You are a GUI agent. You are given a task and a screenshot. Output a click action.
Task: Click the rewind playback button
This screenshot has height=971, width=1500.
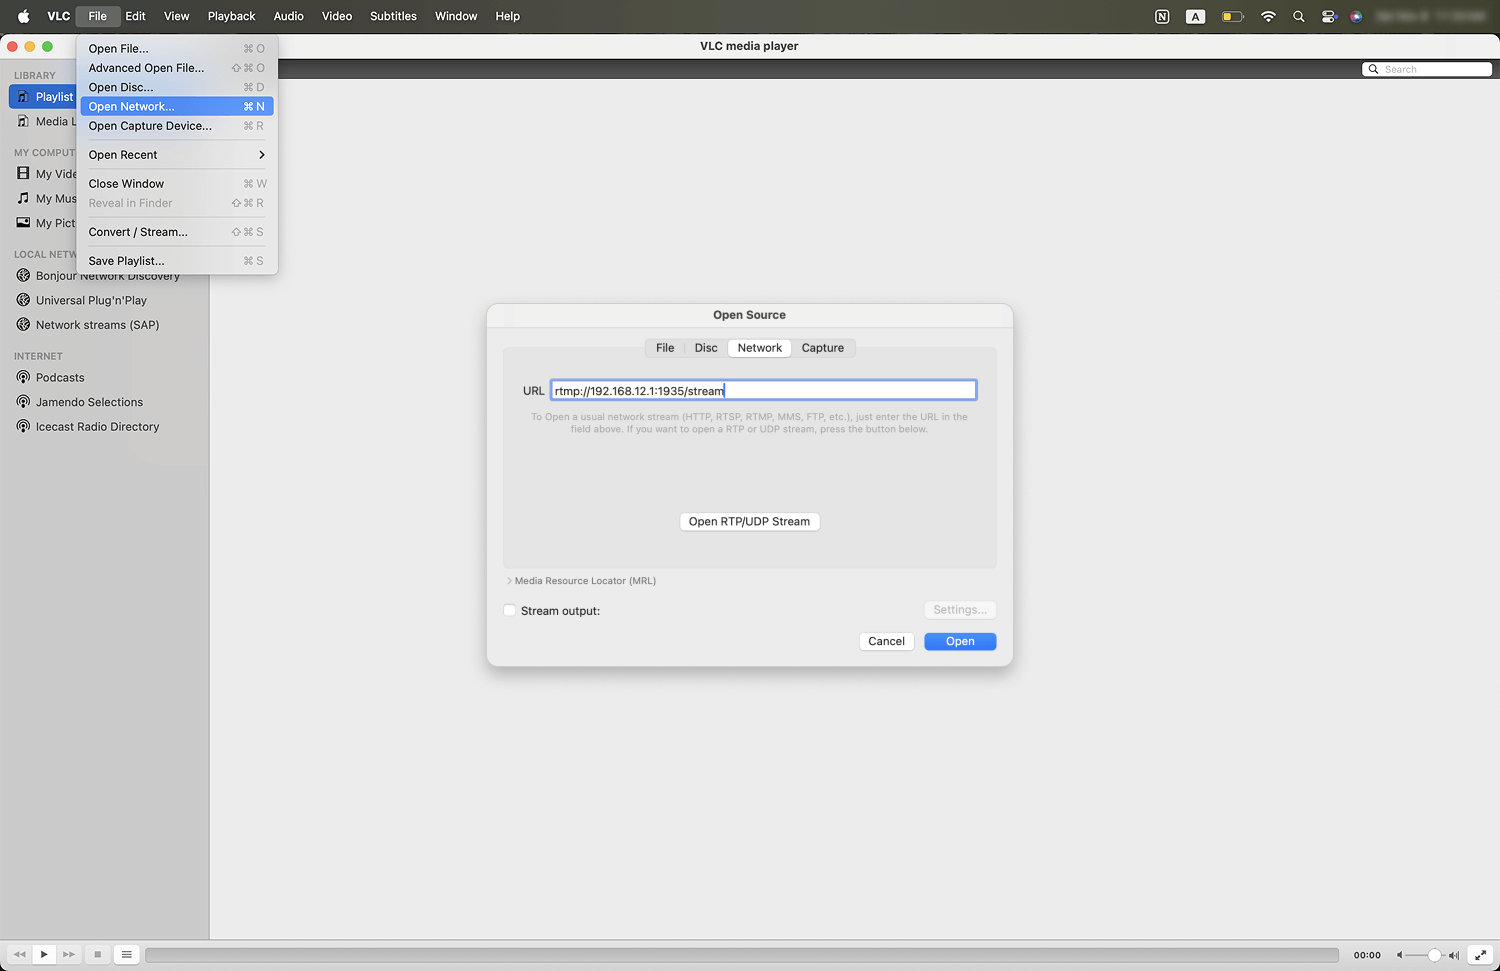tap(19, 955)
